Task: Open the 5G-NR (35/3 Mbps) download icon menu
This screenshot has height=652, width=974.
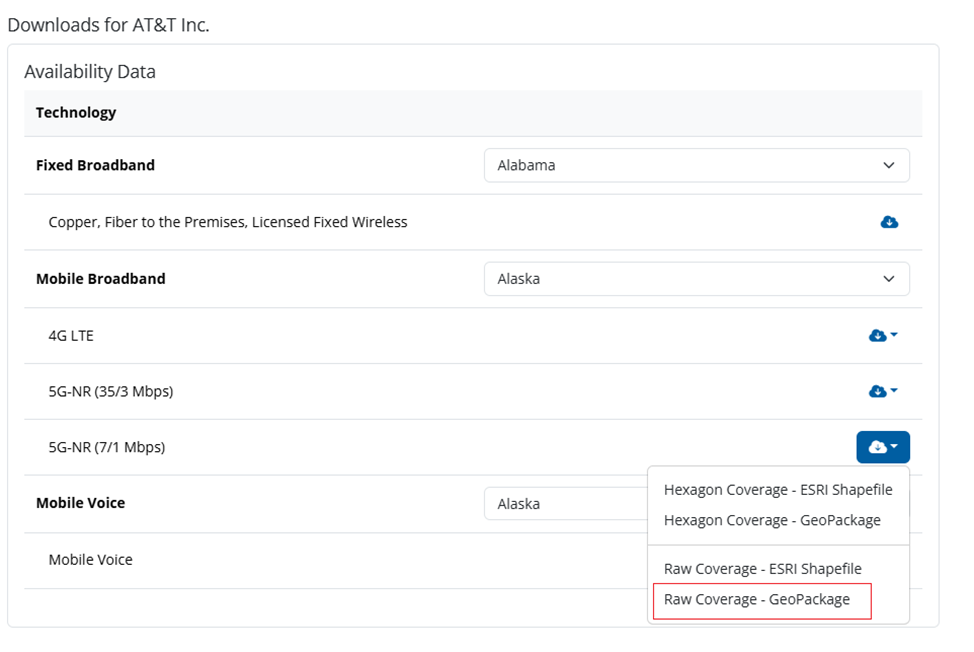Action: pyautogui.click(x=882, y=391)
